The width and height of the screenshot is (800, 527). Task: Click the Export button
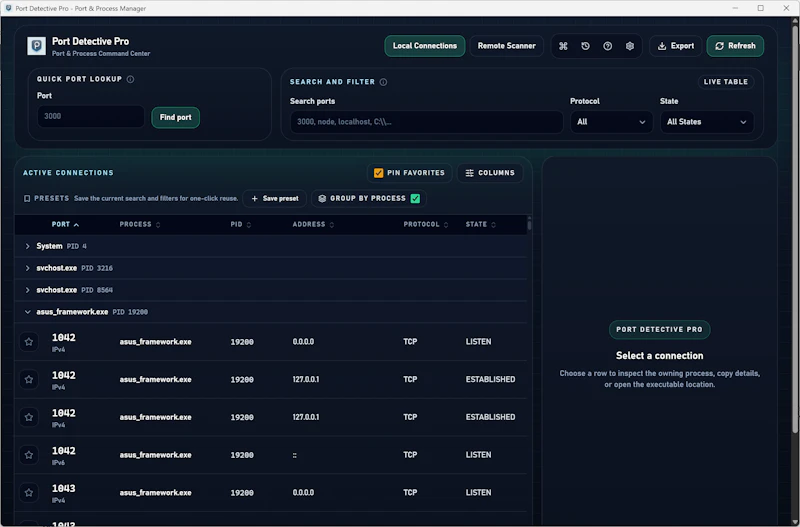pyautogui.click(x=676, y=46)
